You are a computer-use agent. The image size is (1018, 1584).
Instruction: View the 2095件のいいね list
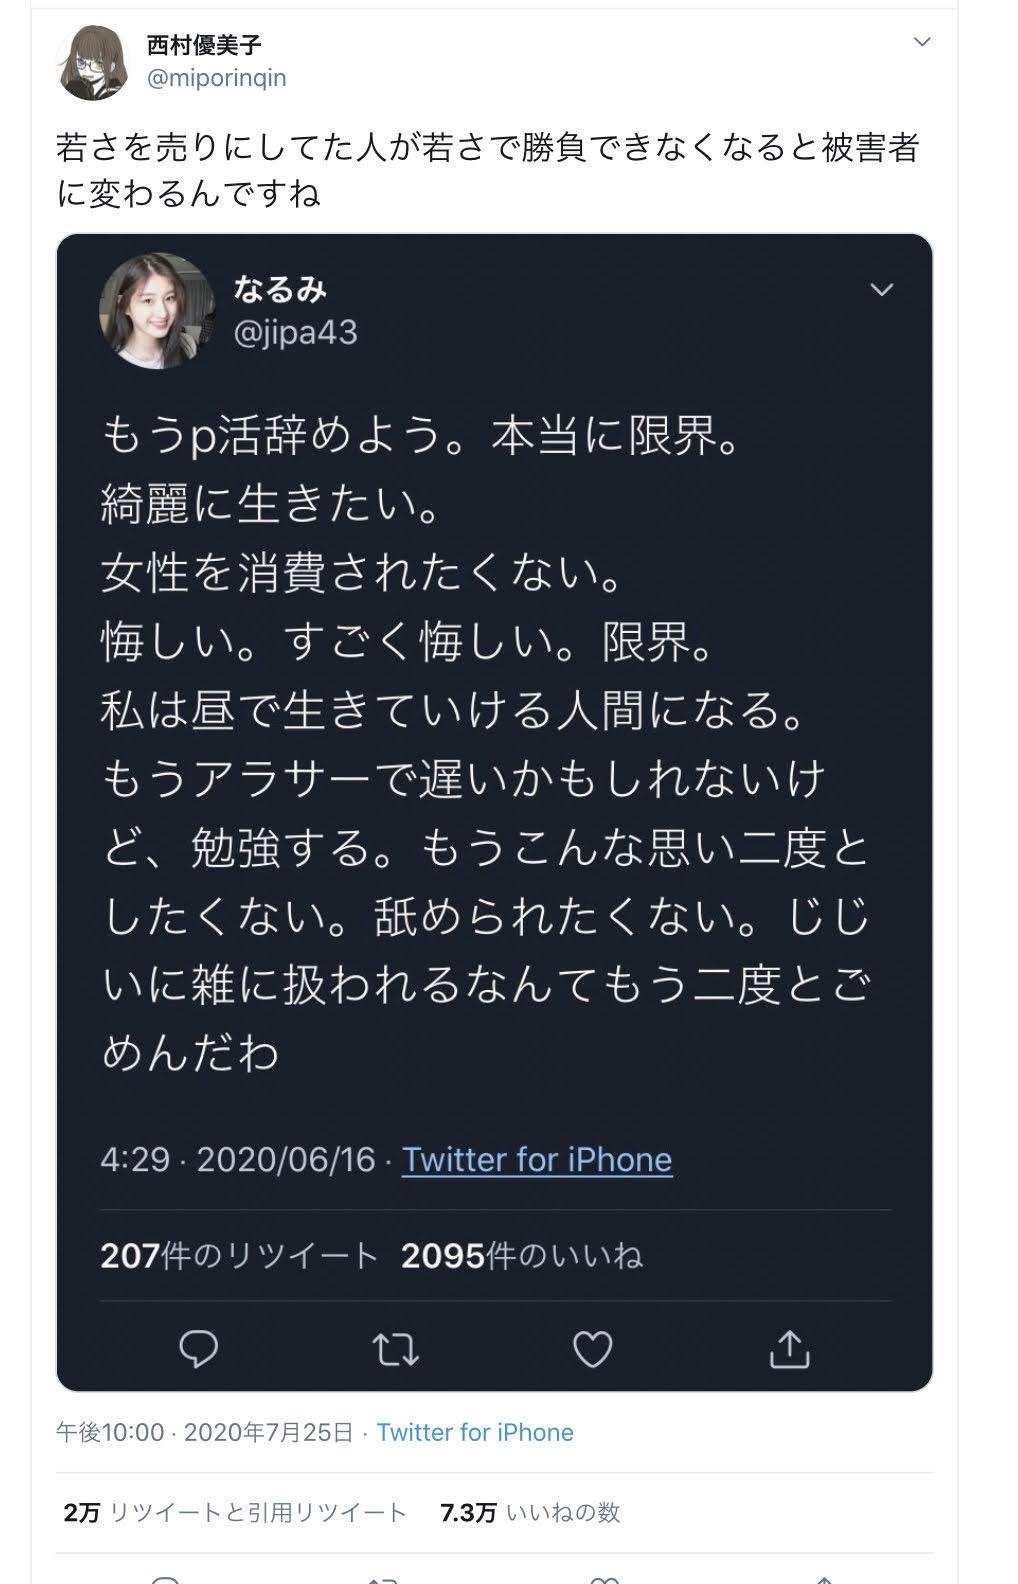[521, 1255]
